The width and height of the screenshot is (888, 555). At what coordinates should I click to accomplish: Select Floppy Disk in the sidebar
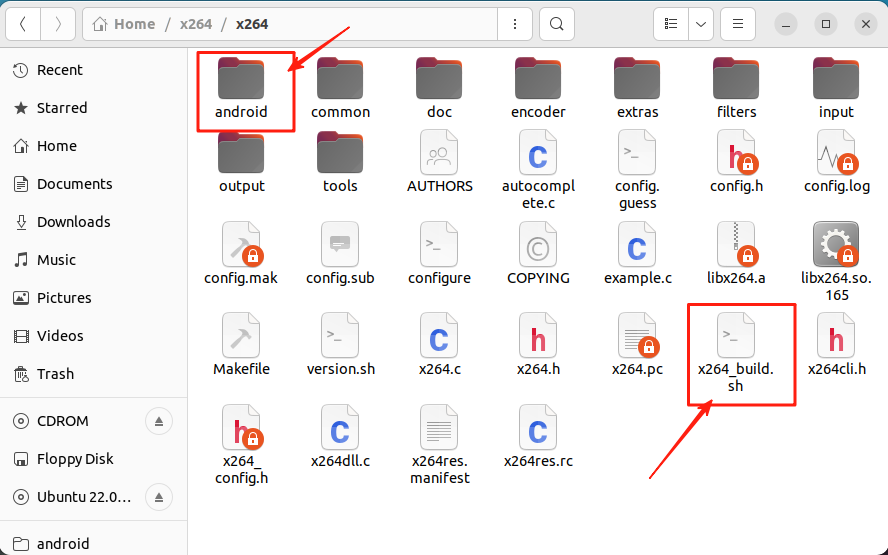(x=93, y=459)
